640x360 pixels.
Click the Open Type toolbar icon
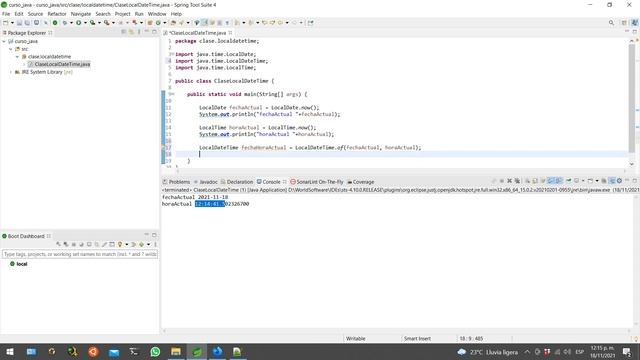pyautogui.click(x=173, y=23)
